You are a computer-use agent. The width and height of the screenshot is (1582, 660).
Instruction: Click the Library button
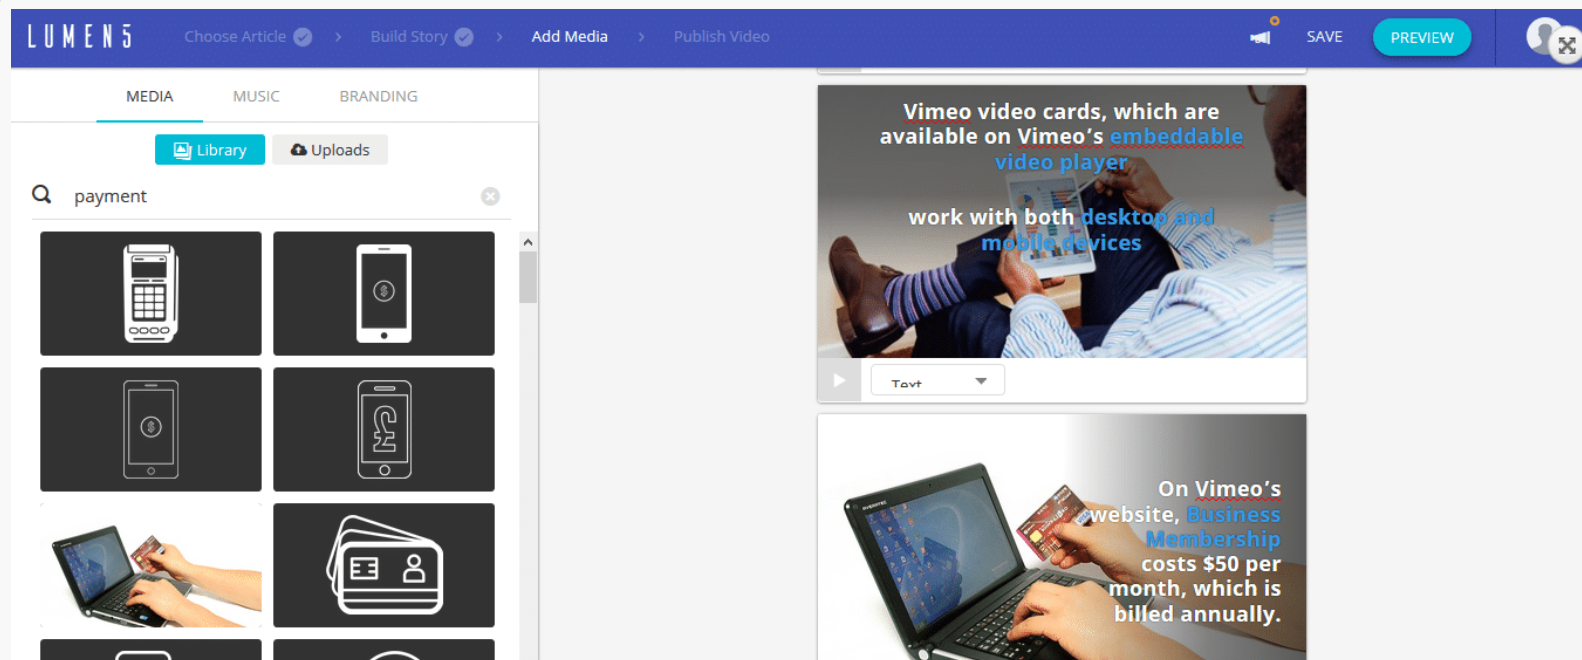tap(210, 150)
